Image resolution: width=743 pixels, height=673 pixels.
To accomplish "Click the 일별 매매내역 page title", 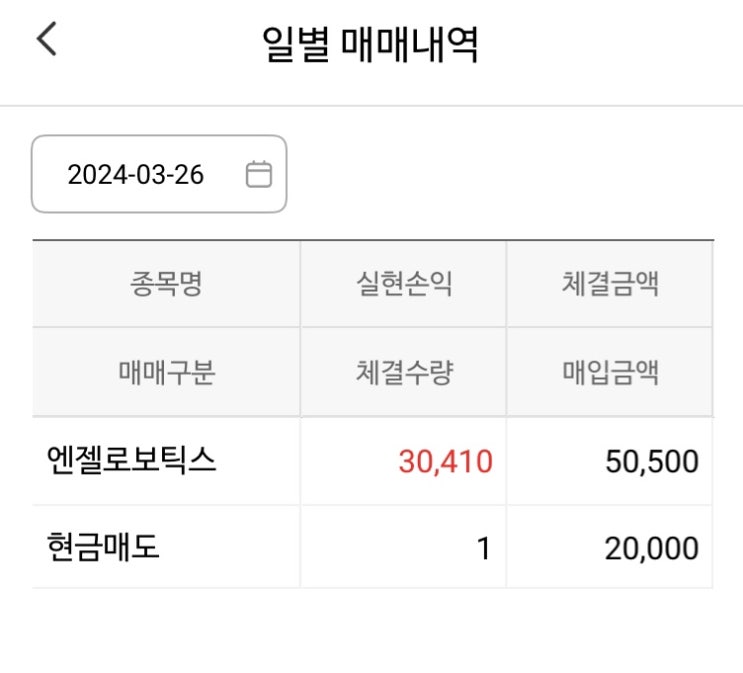I will tap(371, 43).
